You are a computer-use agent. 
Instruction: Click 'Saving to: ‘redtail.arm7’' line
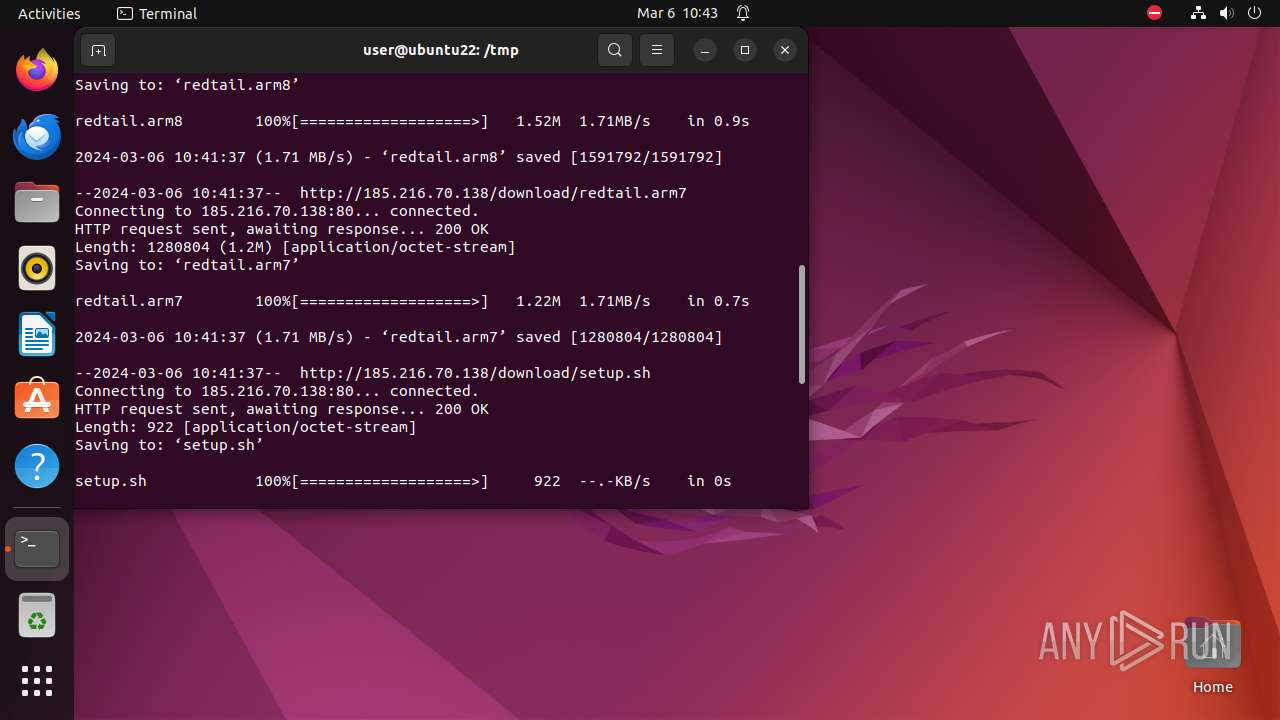click(x=187, y=265)
